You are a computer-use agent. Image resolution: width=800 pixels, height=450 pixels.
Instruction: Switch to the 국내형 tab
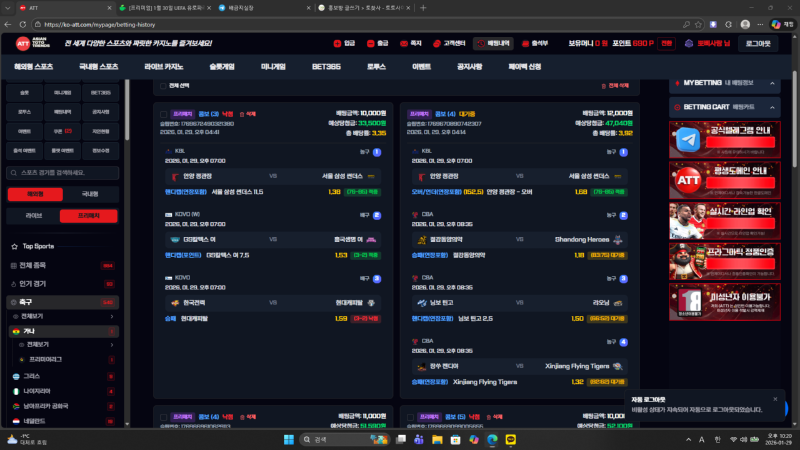(90, 194)
